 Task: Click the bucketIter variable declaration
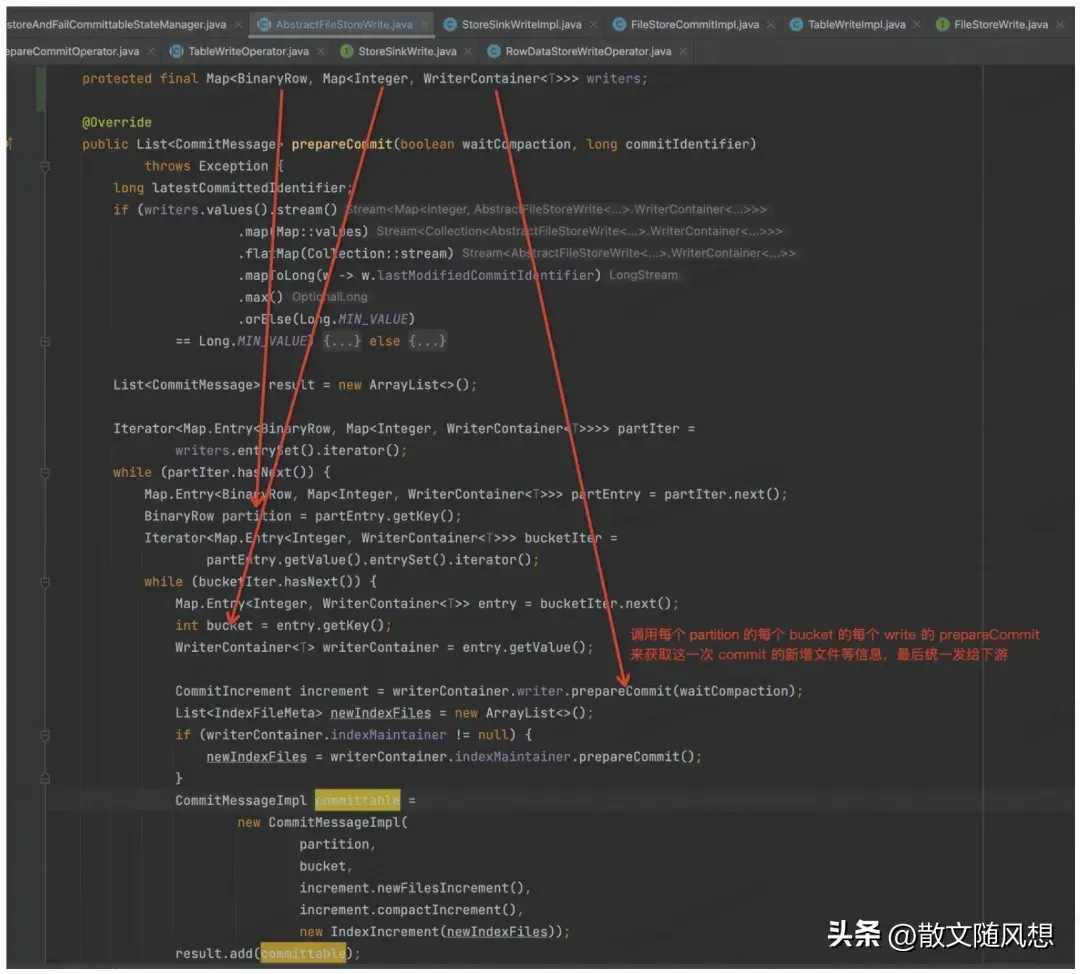click(563, 539)
